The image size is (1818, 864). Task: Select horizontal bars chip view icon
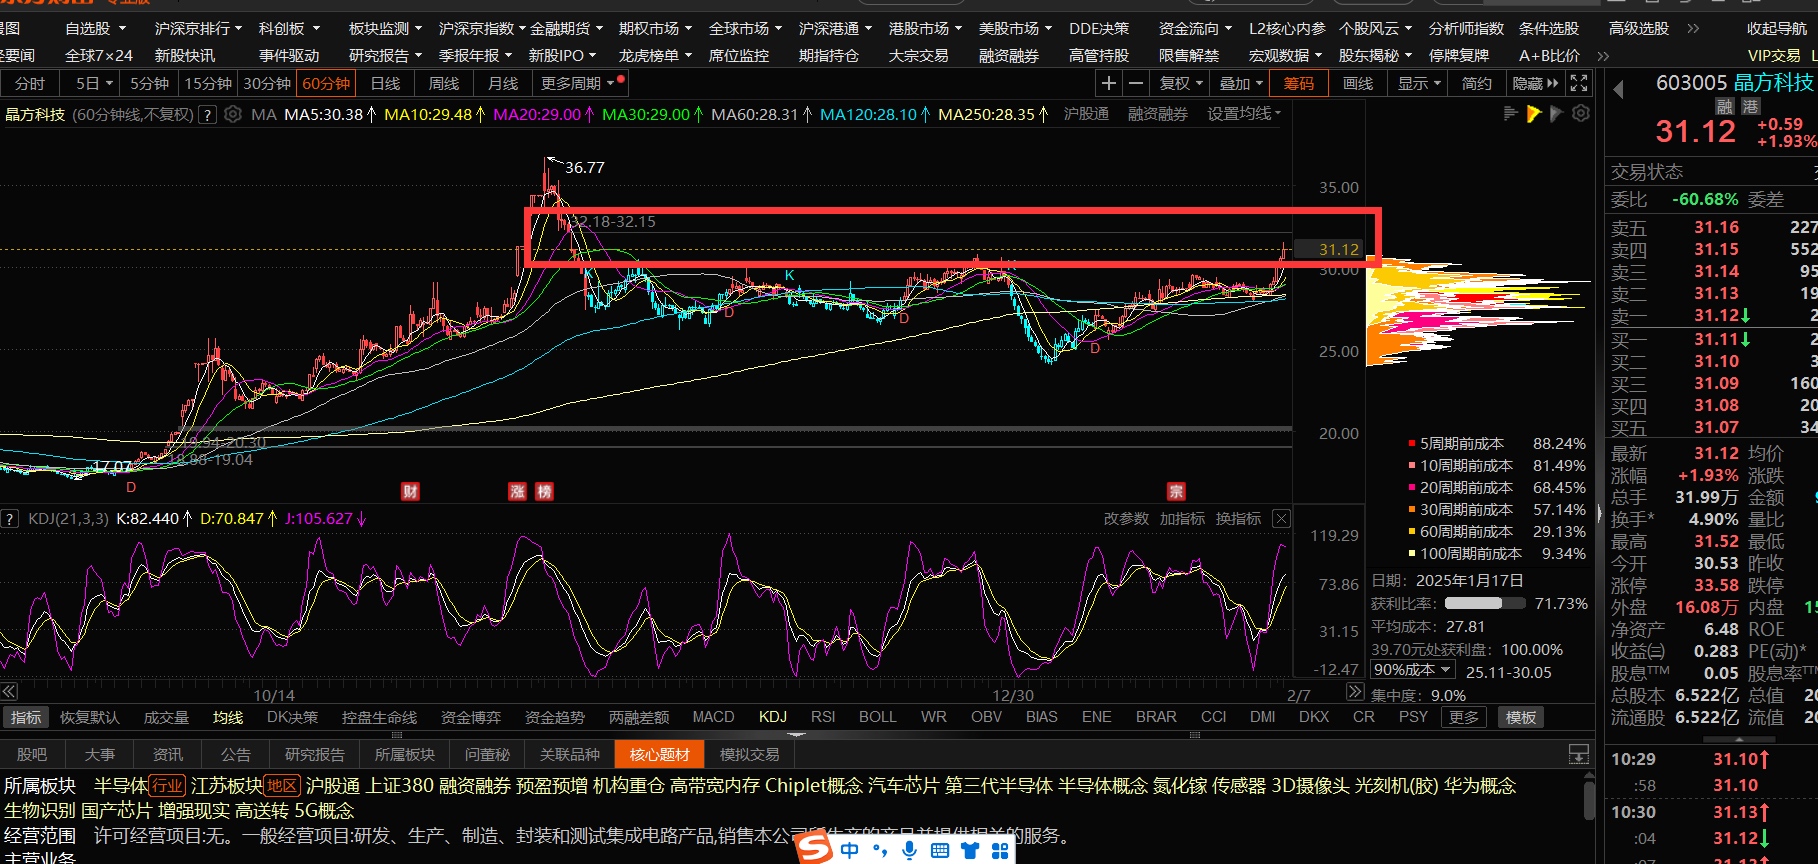(x=1511, y=114)
